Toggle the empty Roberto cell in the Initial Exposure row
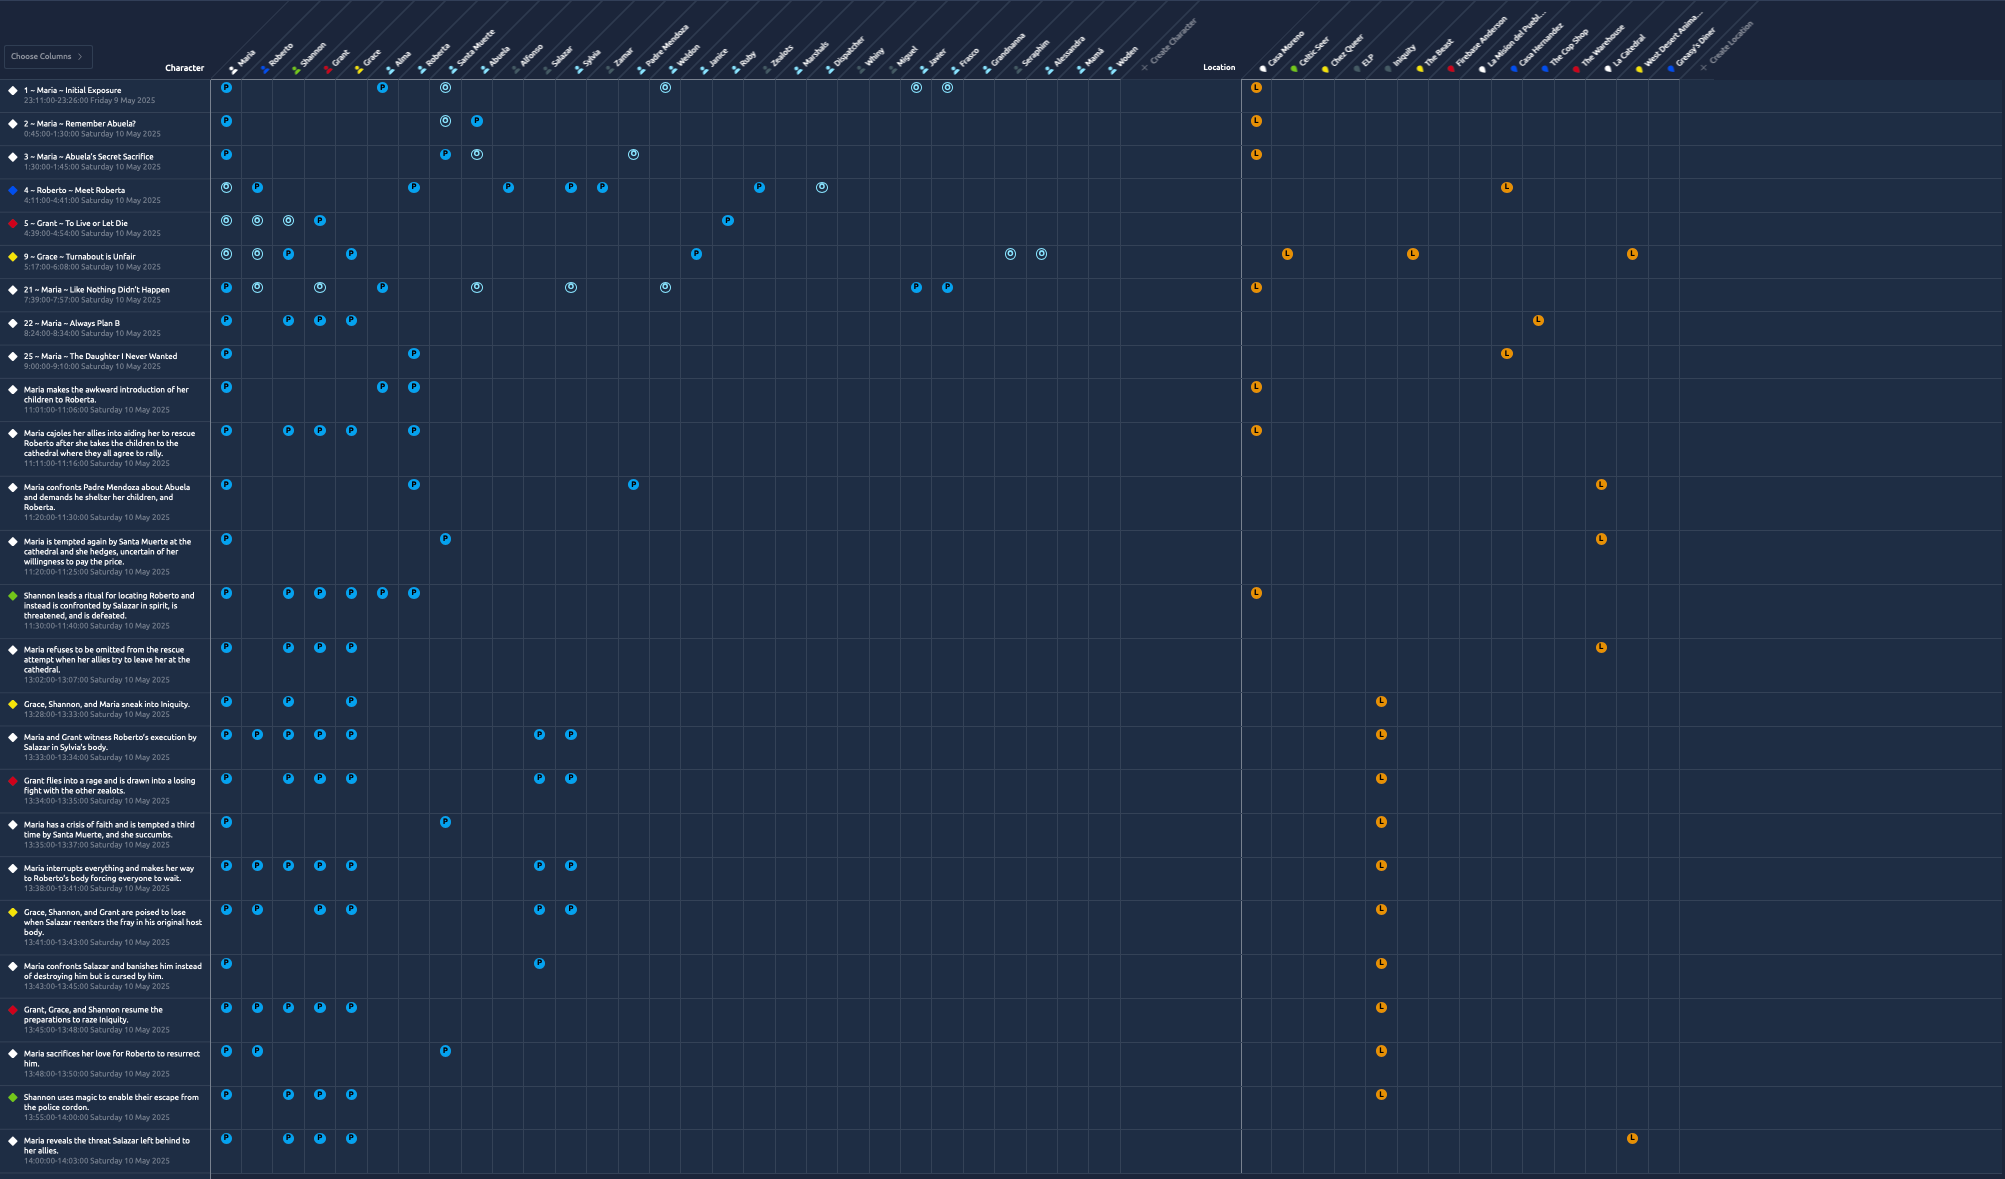The image size is (2005, 1179). 257,96
